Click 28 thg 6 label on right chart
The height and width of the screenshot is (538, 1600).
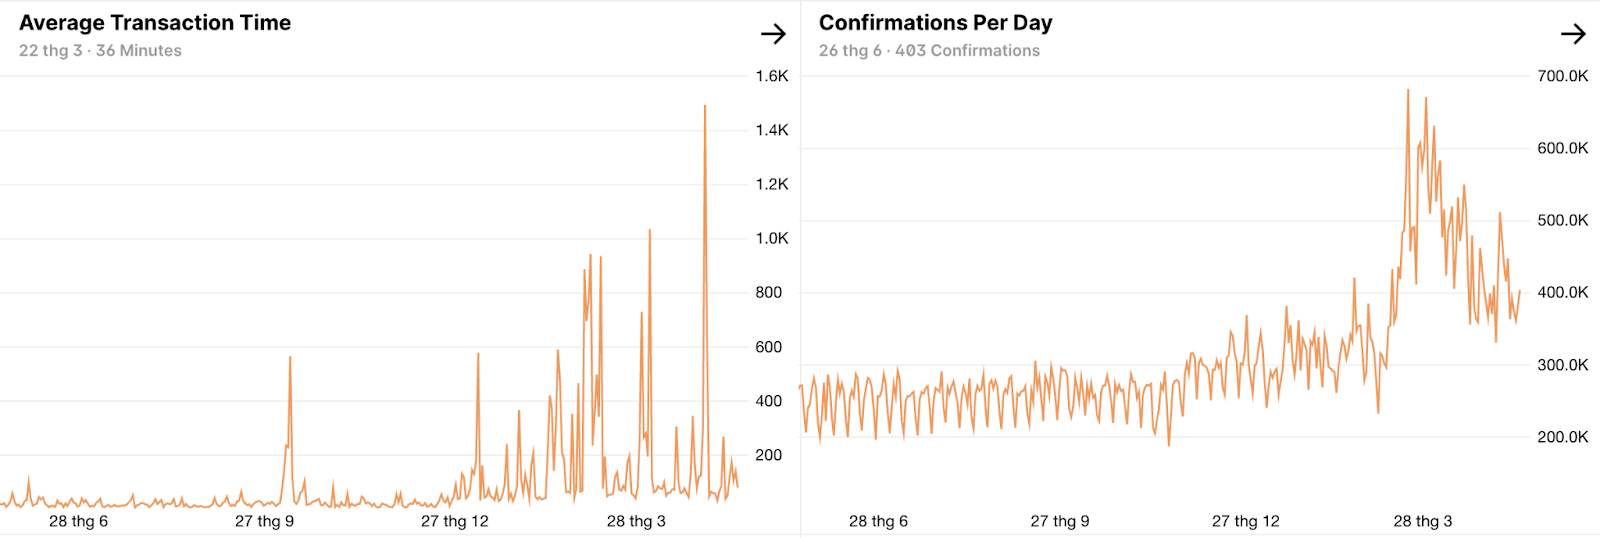[878, 521]
